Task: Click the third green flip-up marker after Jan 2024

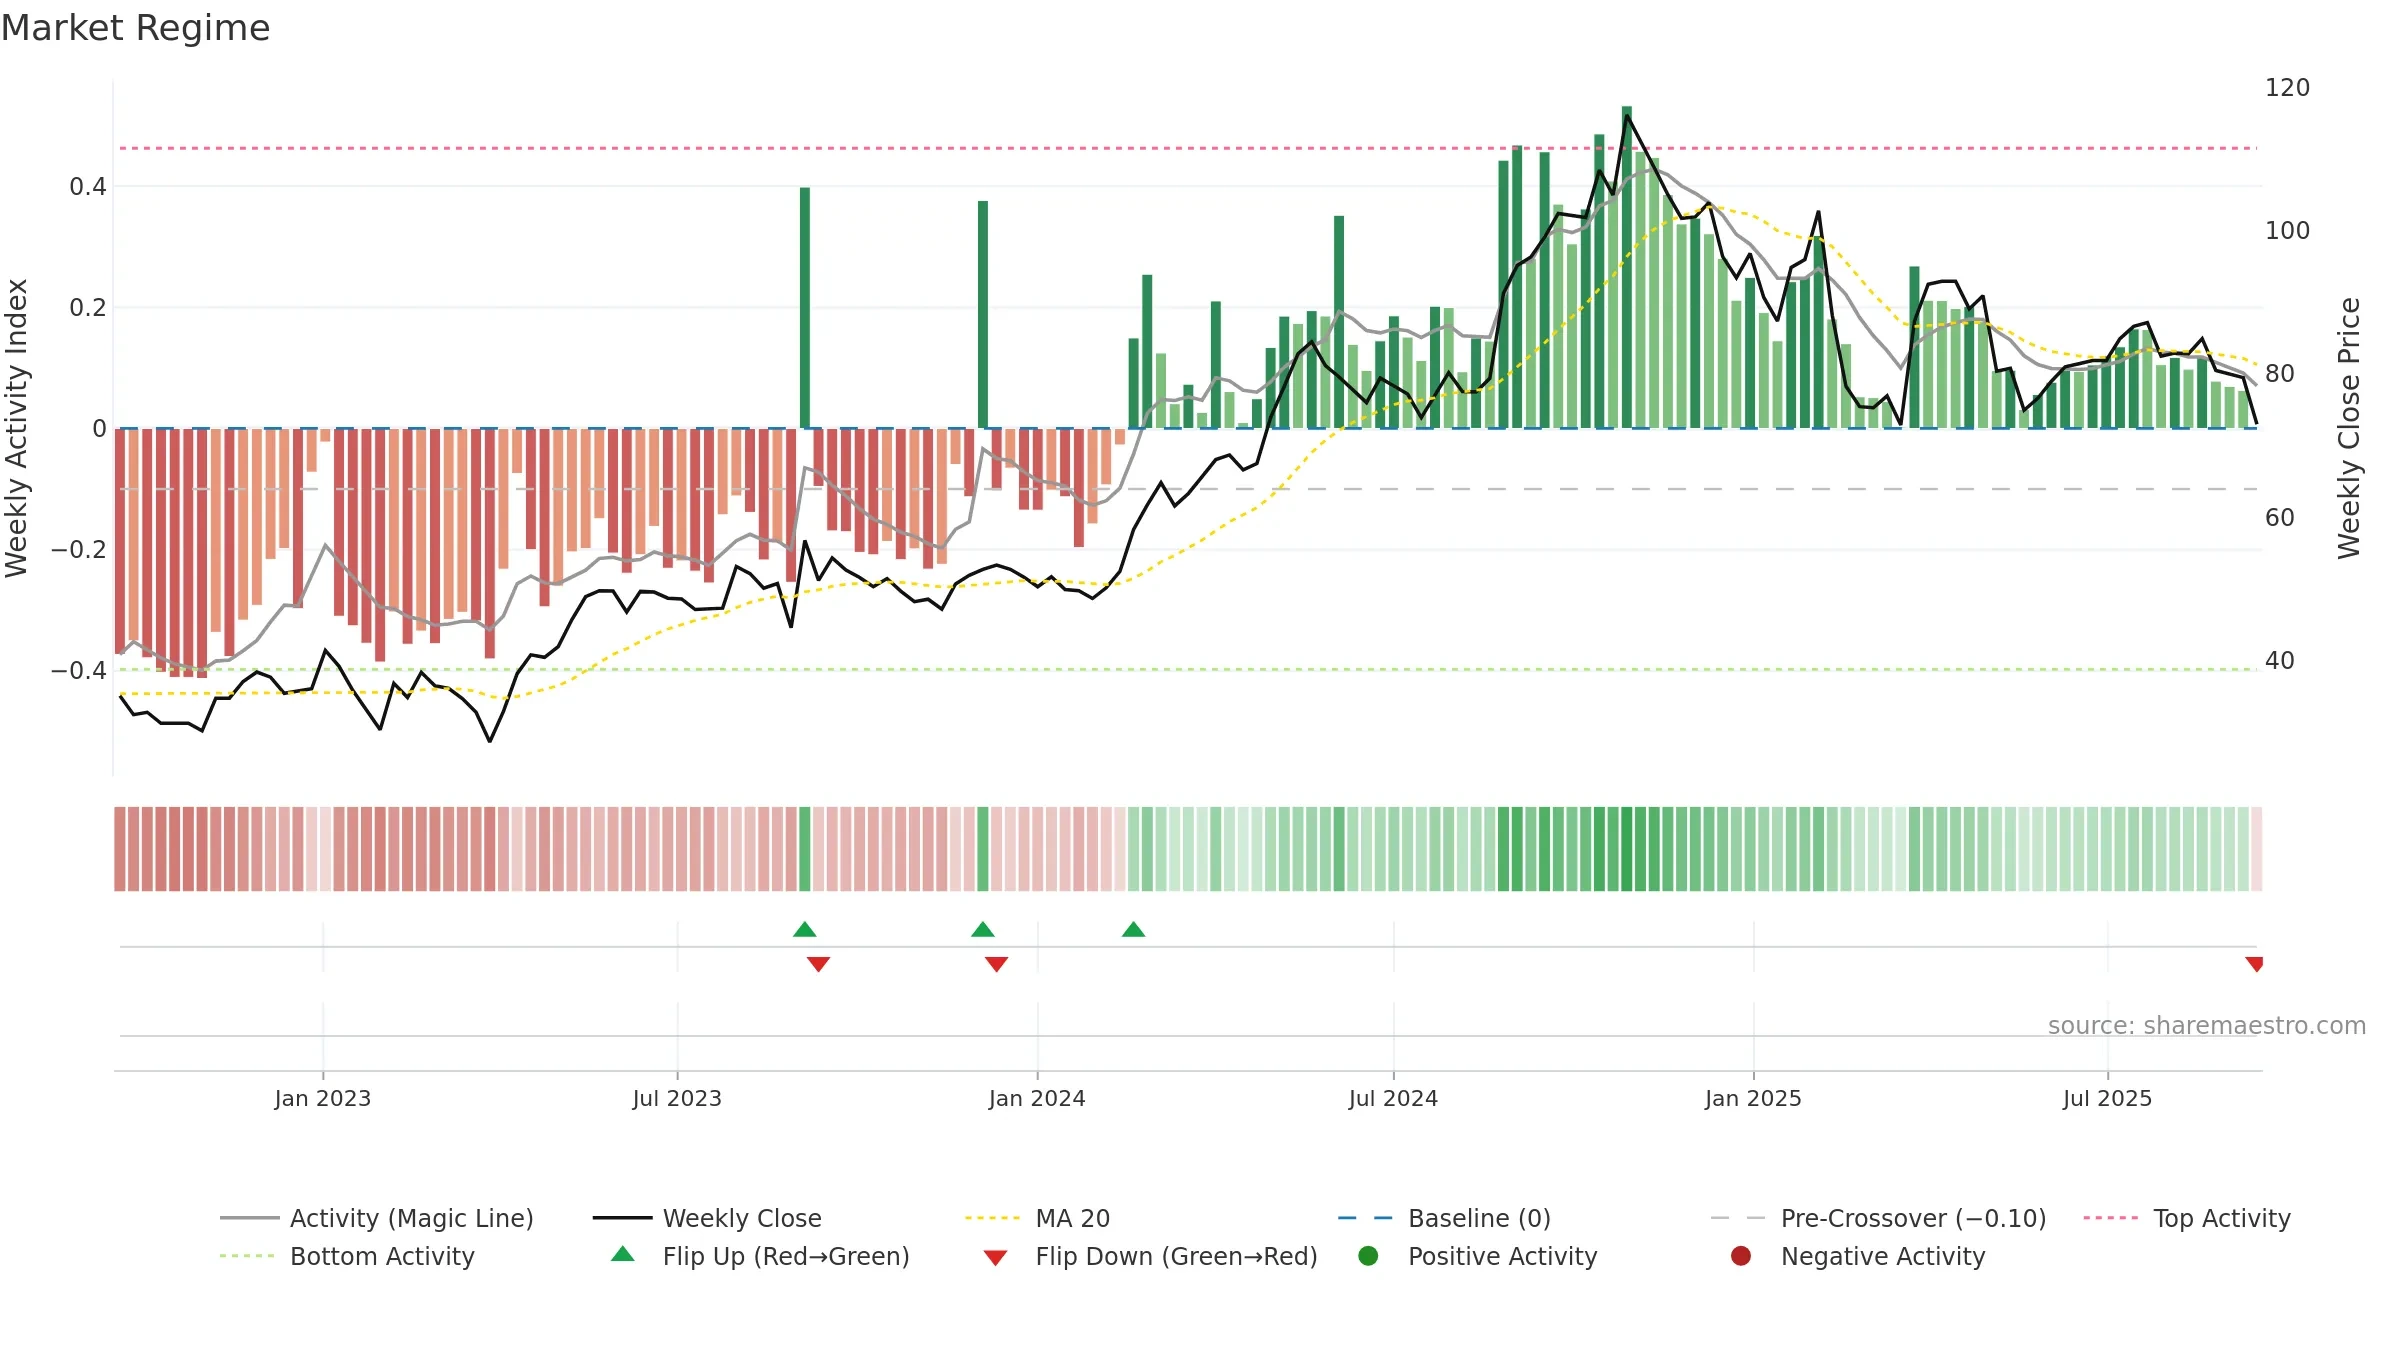Action: pyautogui.click(x=1133, y=929)
